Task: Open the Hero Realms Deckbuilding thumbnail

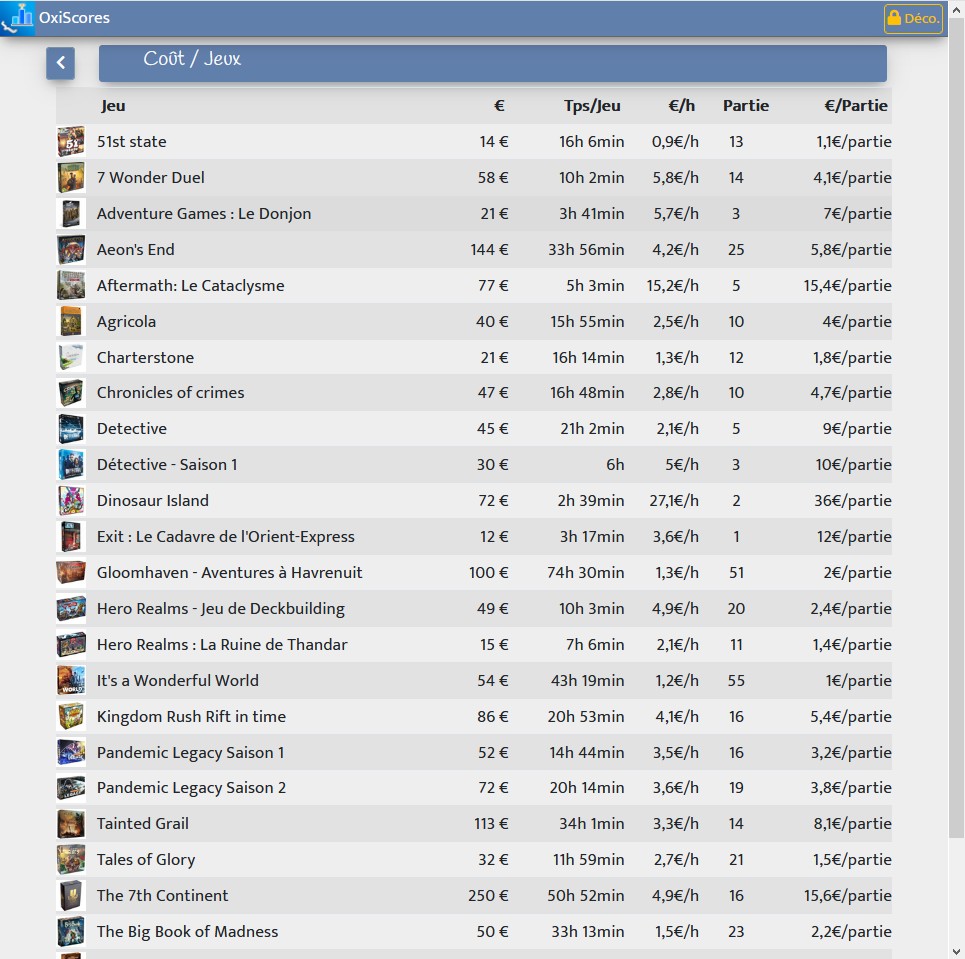Action: click(x=71, y=608)
